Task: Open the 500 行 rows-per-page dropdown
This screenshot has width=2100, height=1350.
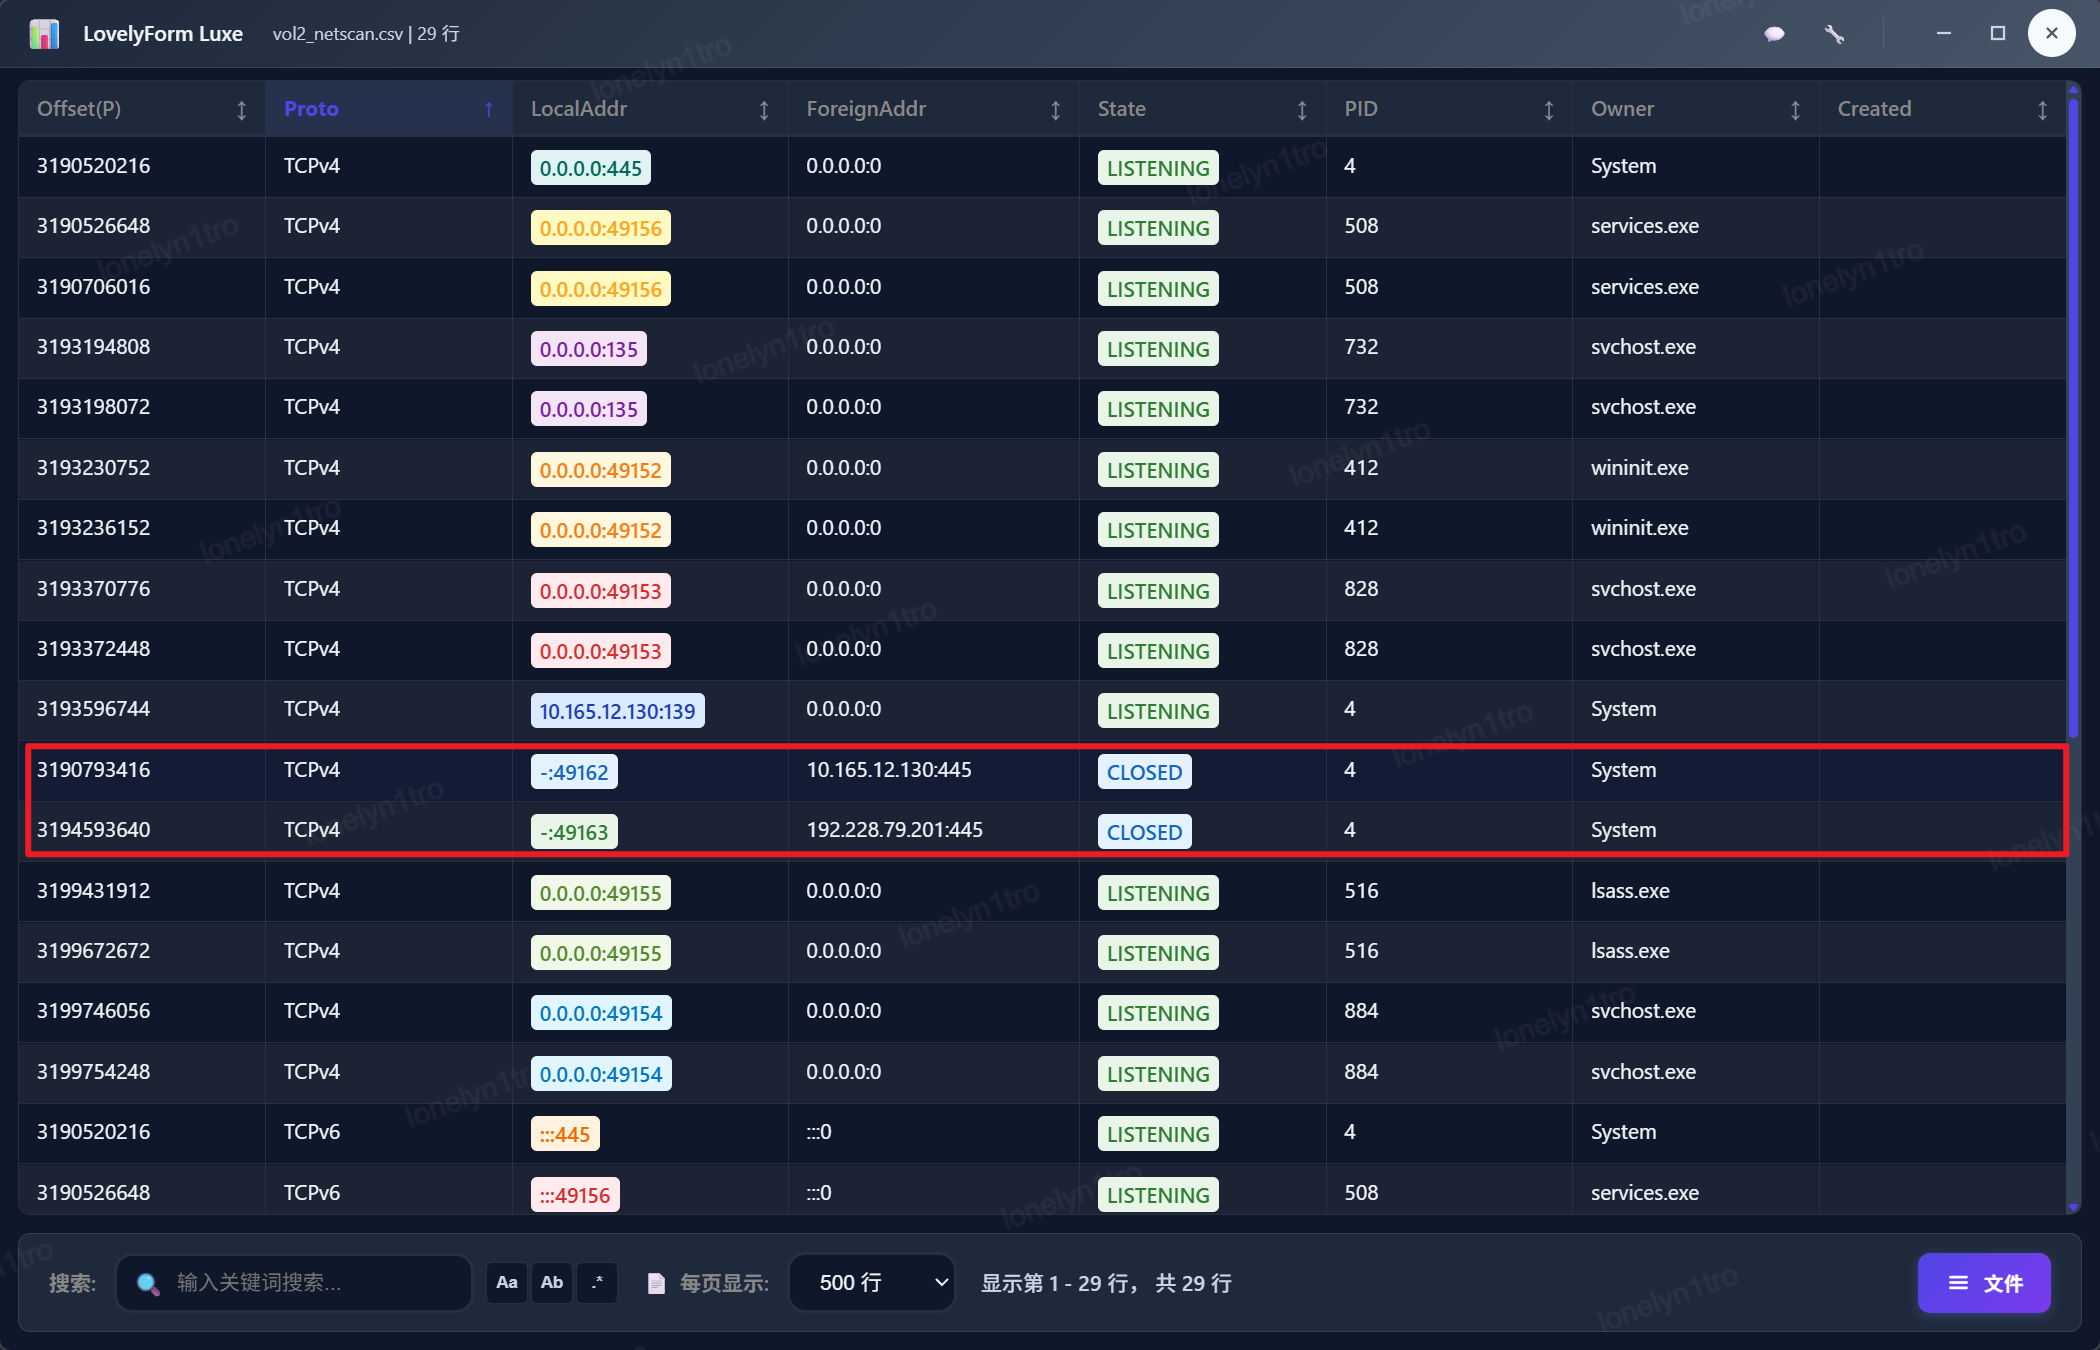Action: pyautogui.click(x=872, y=1282)
